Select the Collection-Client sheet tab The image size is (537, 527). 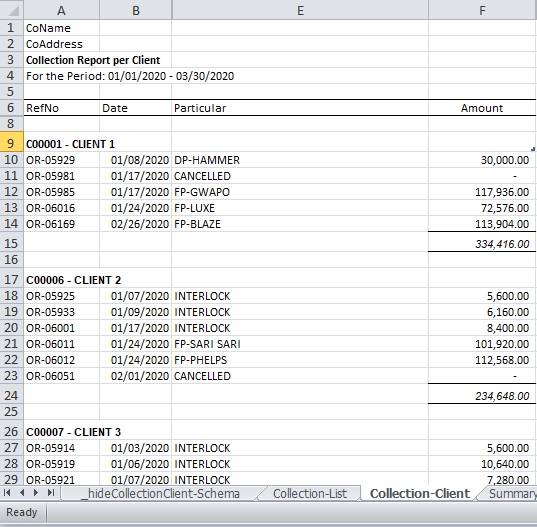420,493
